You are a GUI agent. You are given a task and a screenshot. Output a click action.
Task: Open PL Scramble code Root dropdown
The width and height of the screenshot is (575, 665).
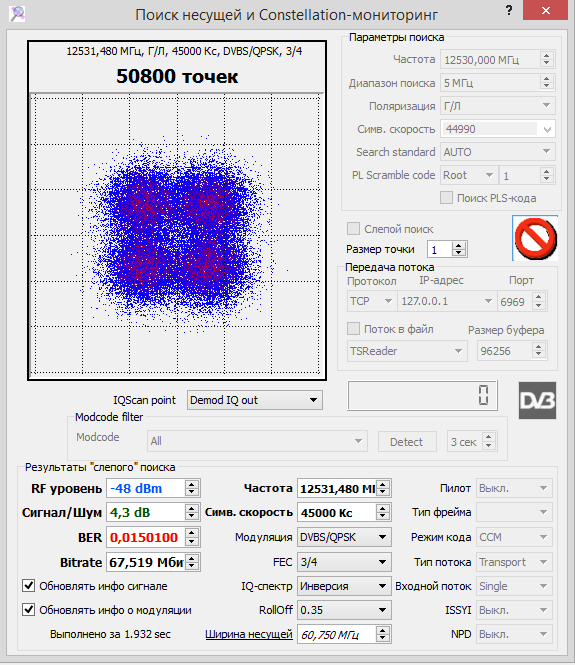469,175
